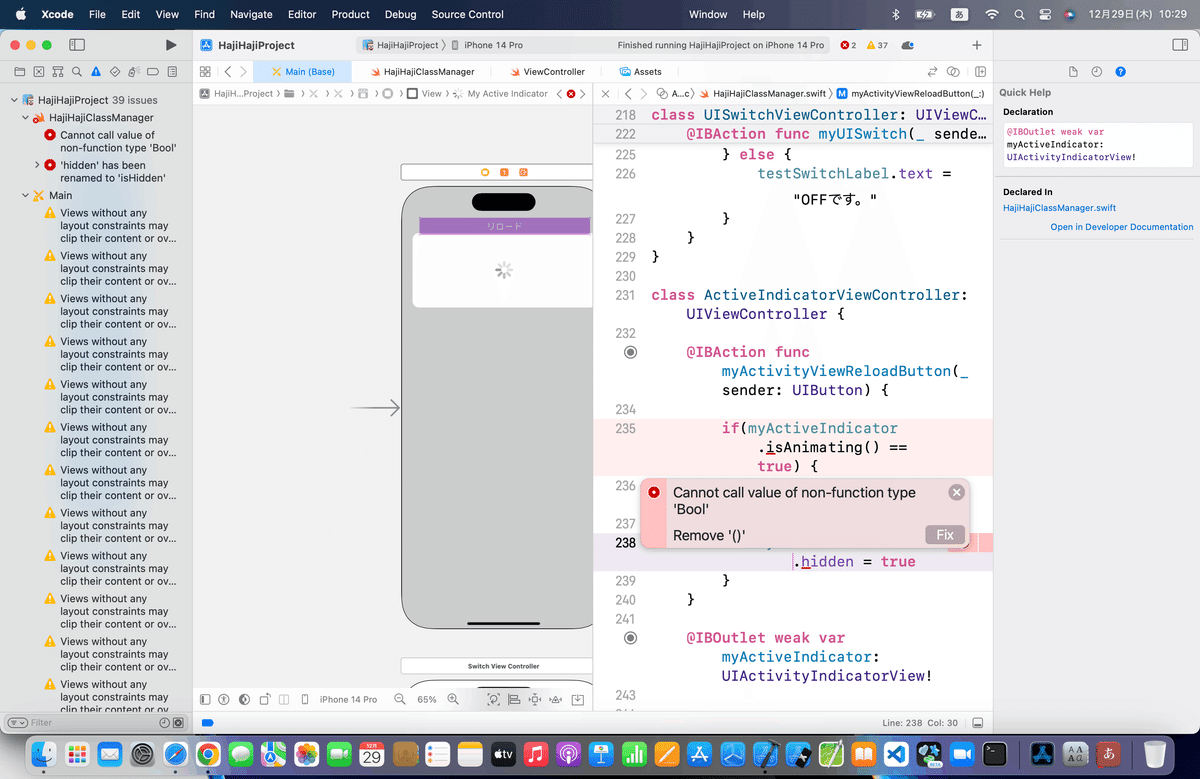Switch to the HajiHajiClassManager tab

422,72
